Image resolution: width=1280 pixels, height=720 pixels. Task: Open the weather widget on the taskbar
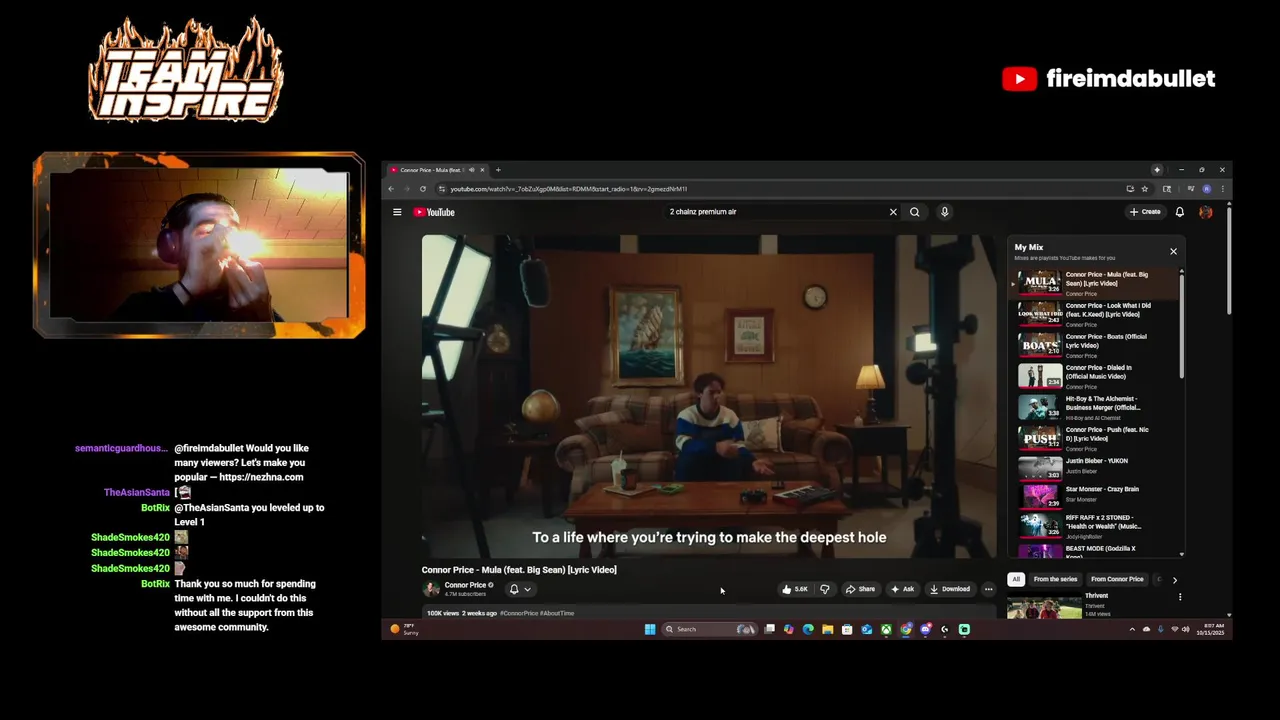405,629
